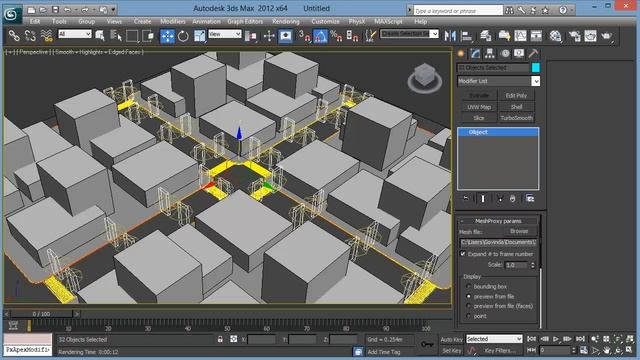Screen dimensions: 640x360
Task: Click the Auto Key button
Action: (x=451, y=339)
